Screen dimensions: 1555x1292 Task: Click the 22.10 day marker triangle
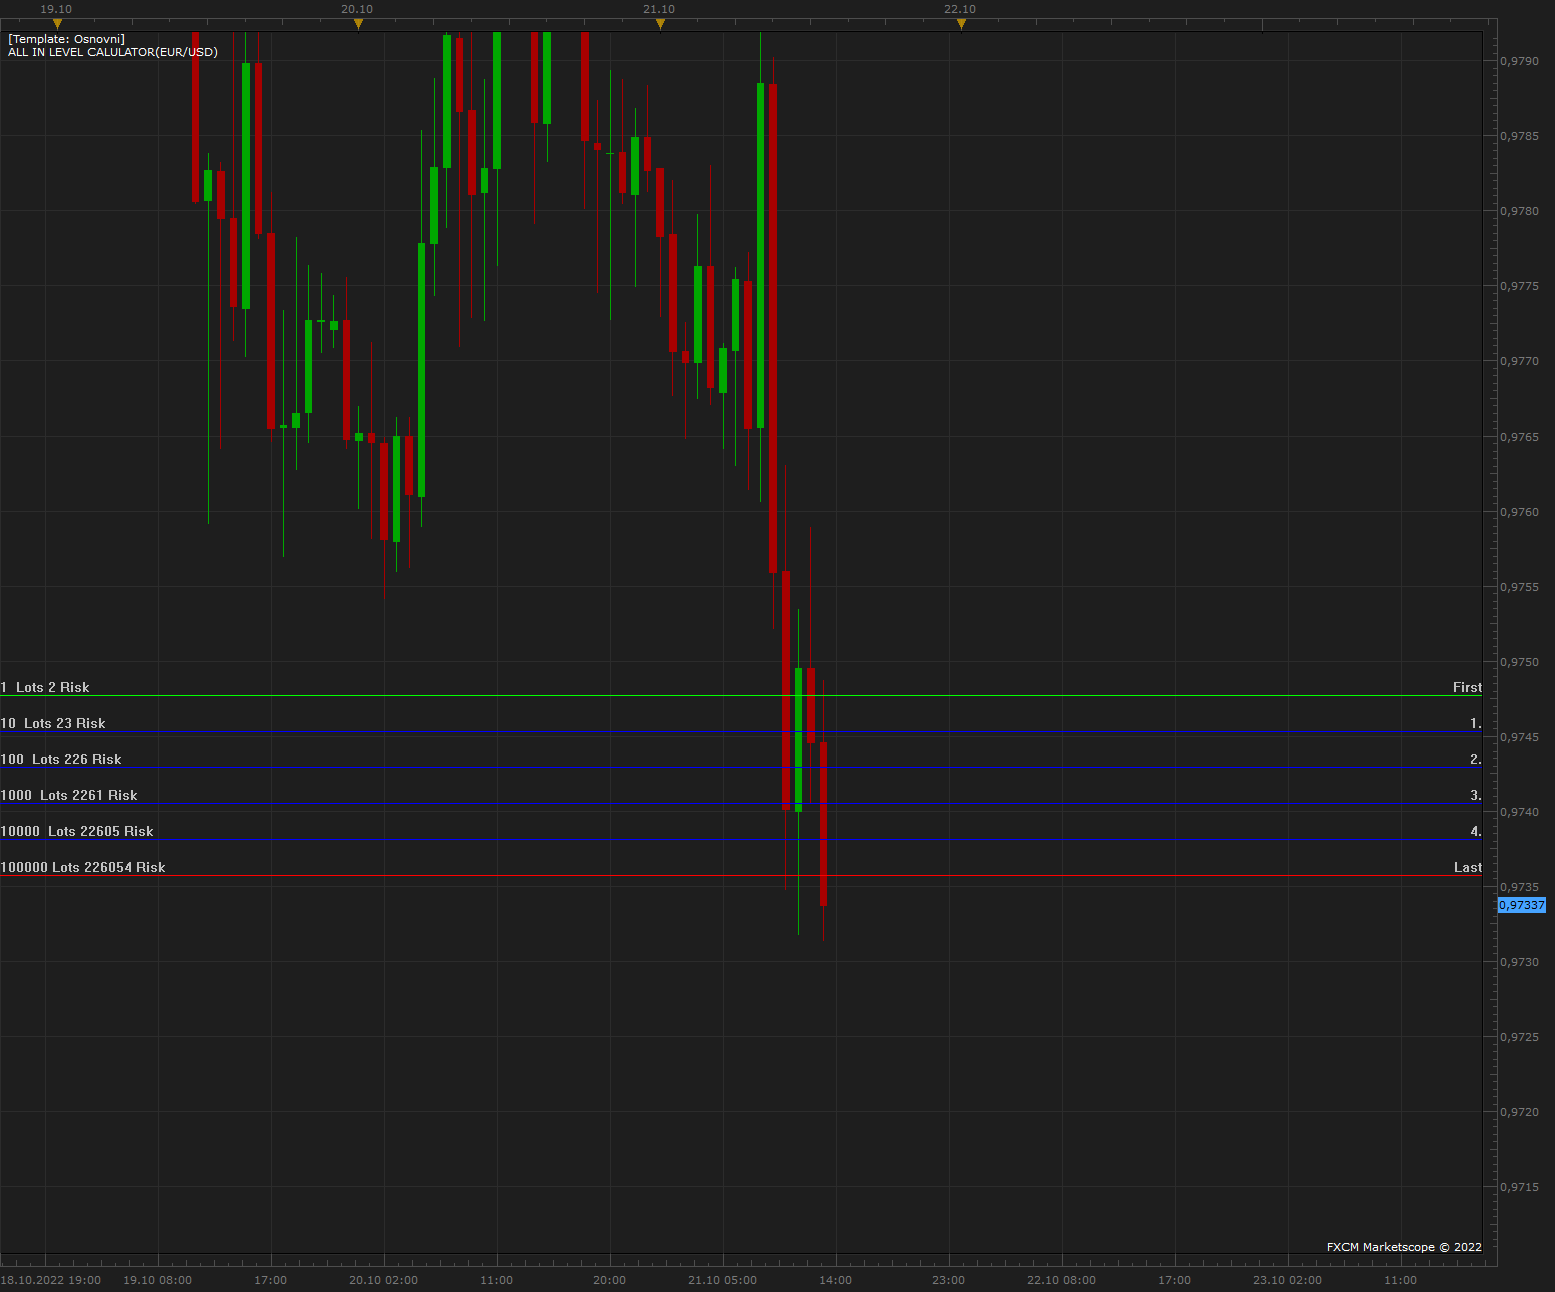coord(961,24)
